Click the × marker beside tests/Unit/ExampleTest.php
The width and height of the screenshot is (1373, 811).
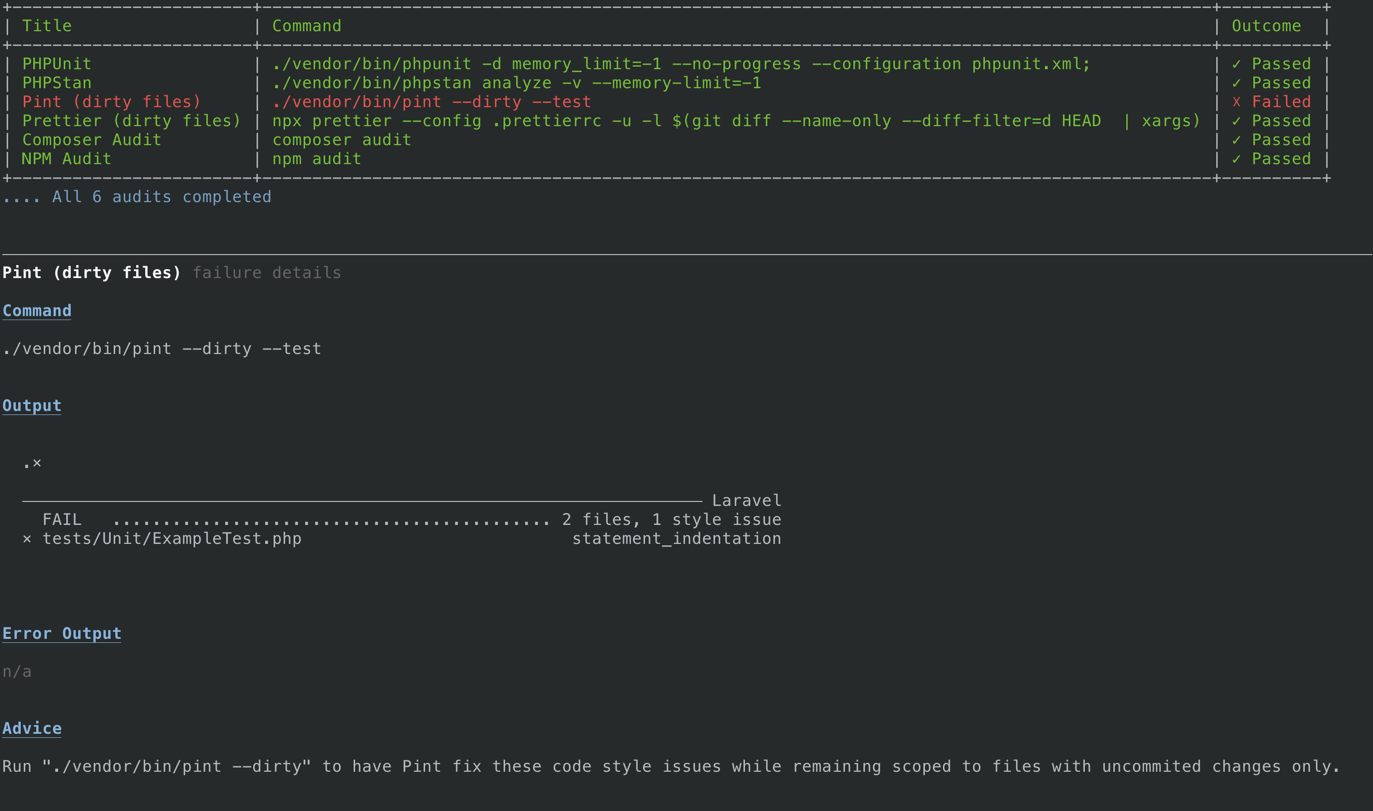[x=27, y=539]
